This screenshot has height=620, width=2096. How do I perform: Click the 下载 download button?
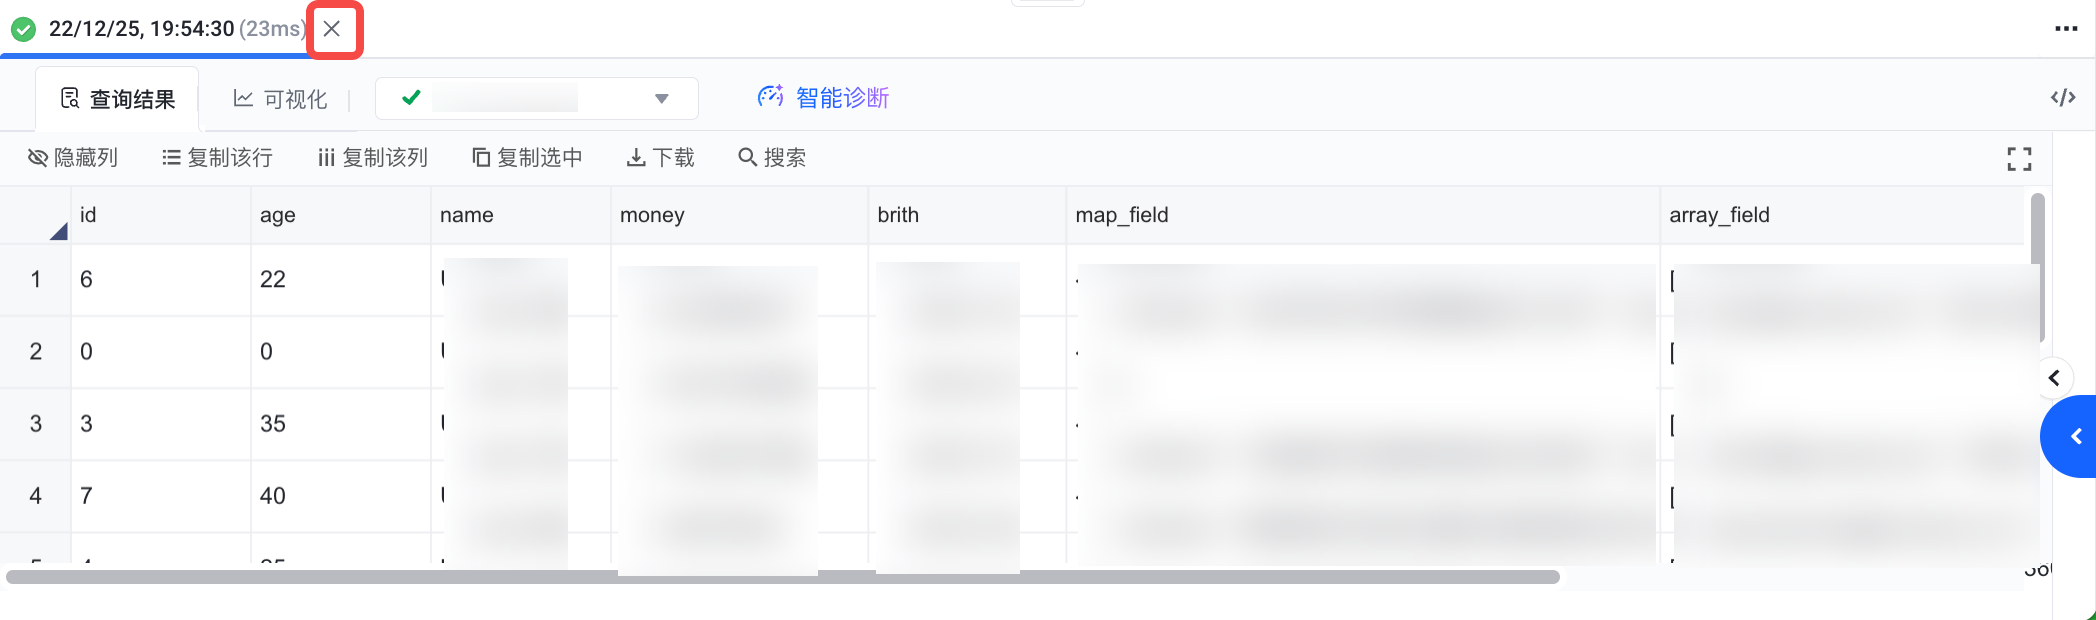click(660, 158)
